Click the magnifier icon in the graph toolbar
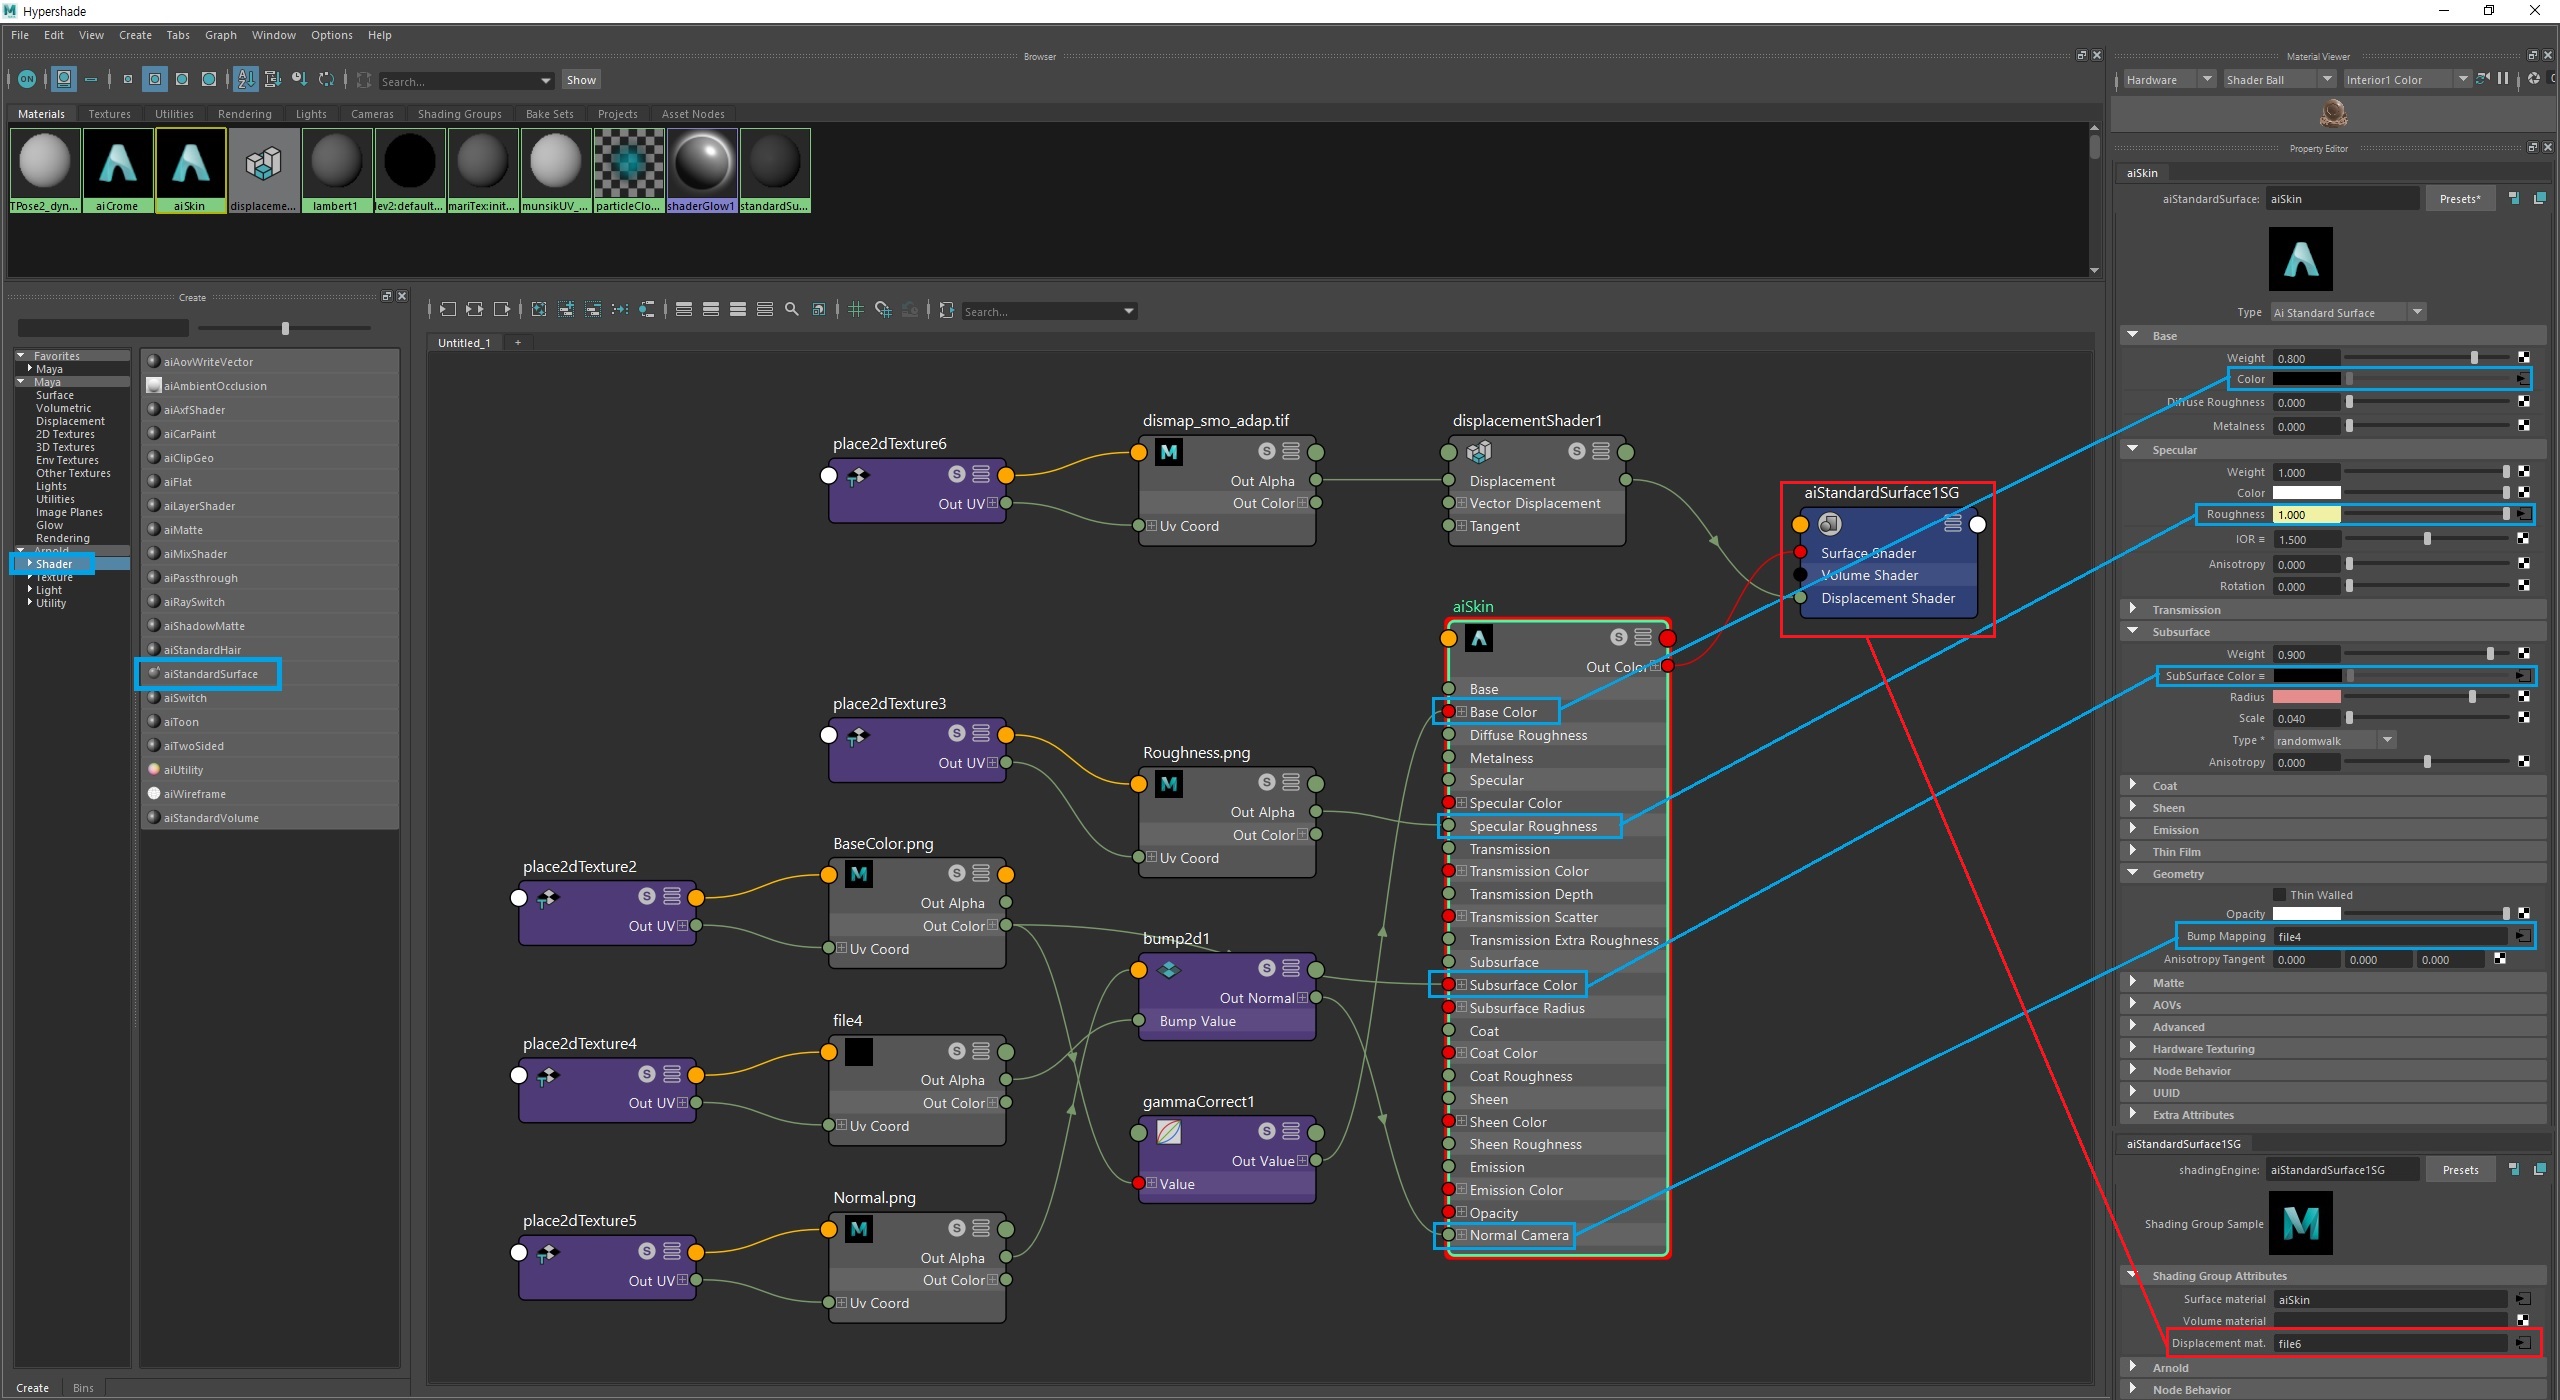This screenshot has width=2560, height=1400. pos(792,310)
